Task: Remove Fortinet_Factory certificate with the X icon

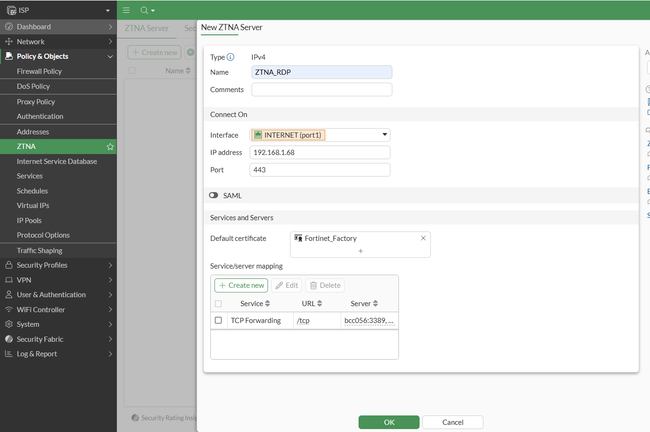Action: [423, 238]
